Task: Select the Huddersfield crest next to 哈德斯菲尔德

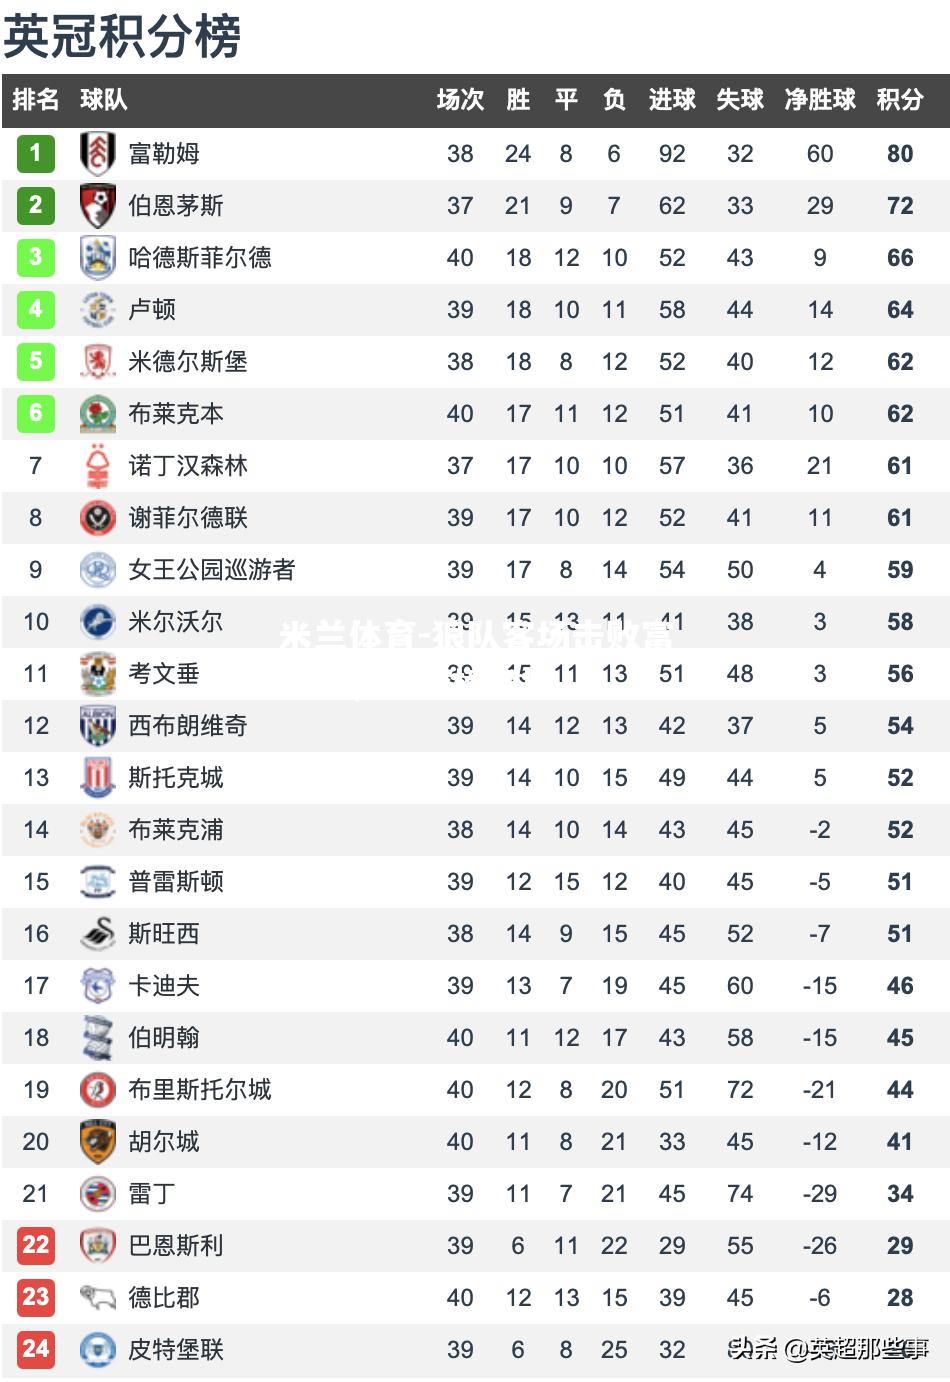Action: tap(97, 257)
